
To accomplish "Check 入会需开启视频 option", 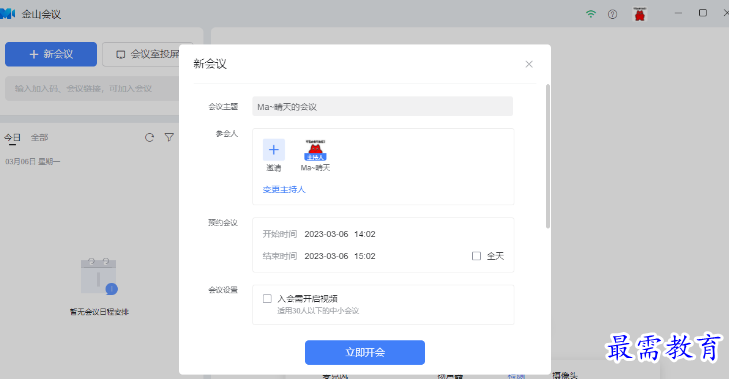I will coord(267,299).
